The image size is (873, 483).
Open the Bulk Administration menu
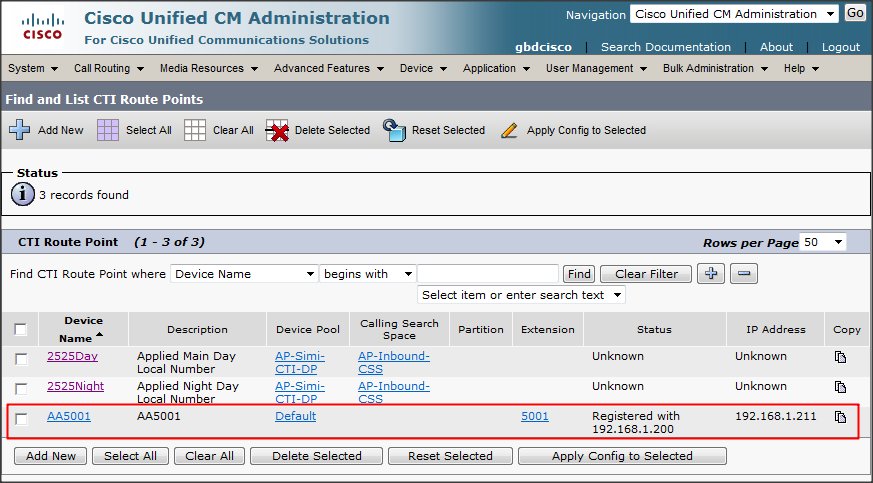pyautogui.click(x=715, y=68)
